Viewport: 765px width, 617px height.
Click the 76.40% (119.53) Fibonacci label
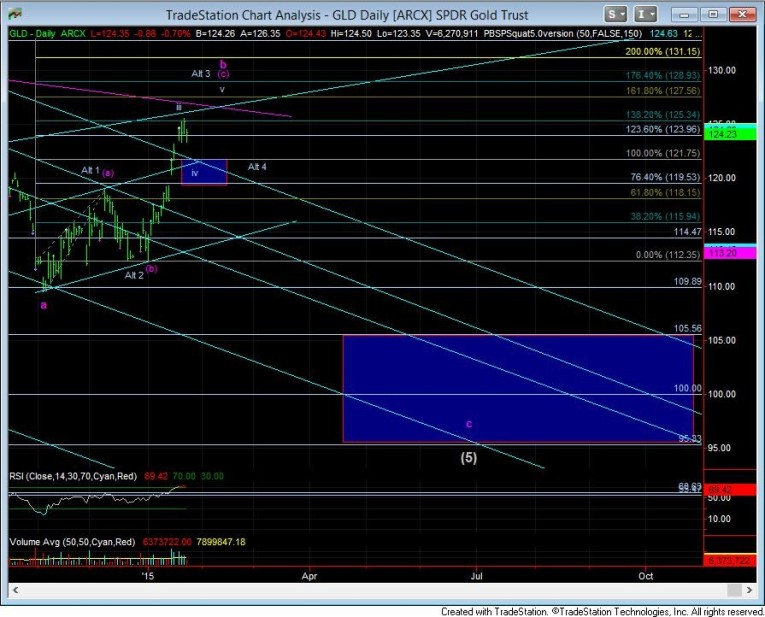(665, 177)
